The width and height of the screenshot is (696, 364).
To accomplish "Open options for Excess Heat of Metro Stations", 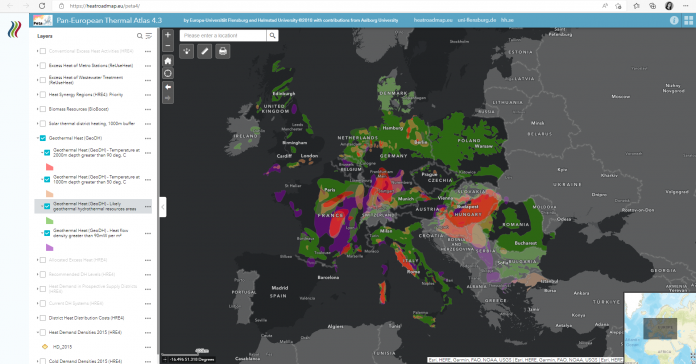I will tap(148, 66).
